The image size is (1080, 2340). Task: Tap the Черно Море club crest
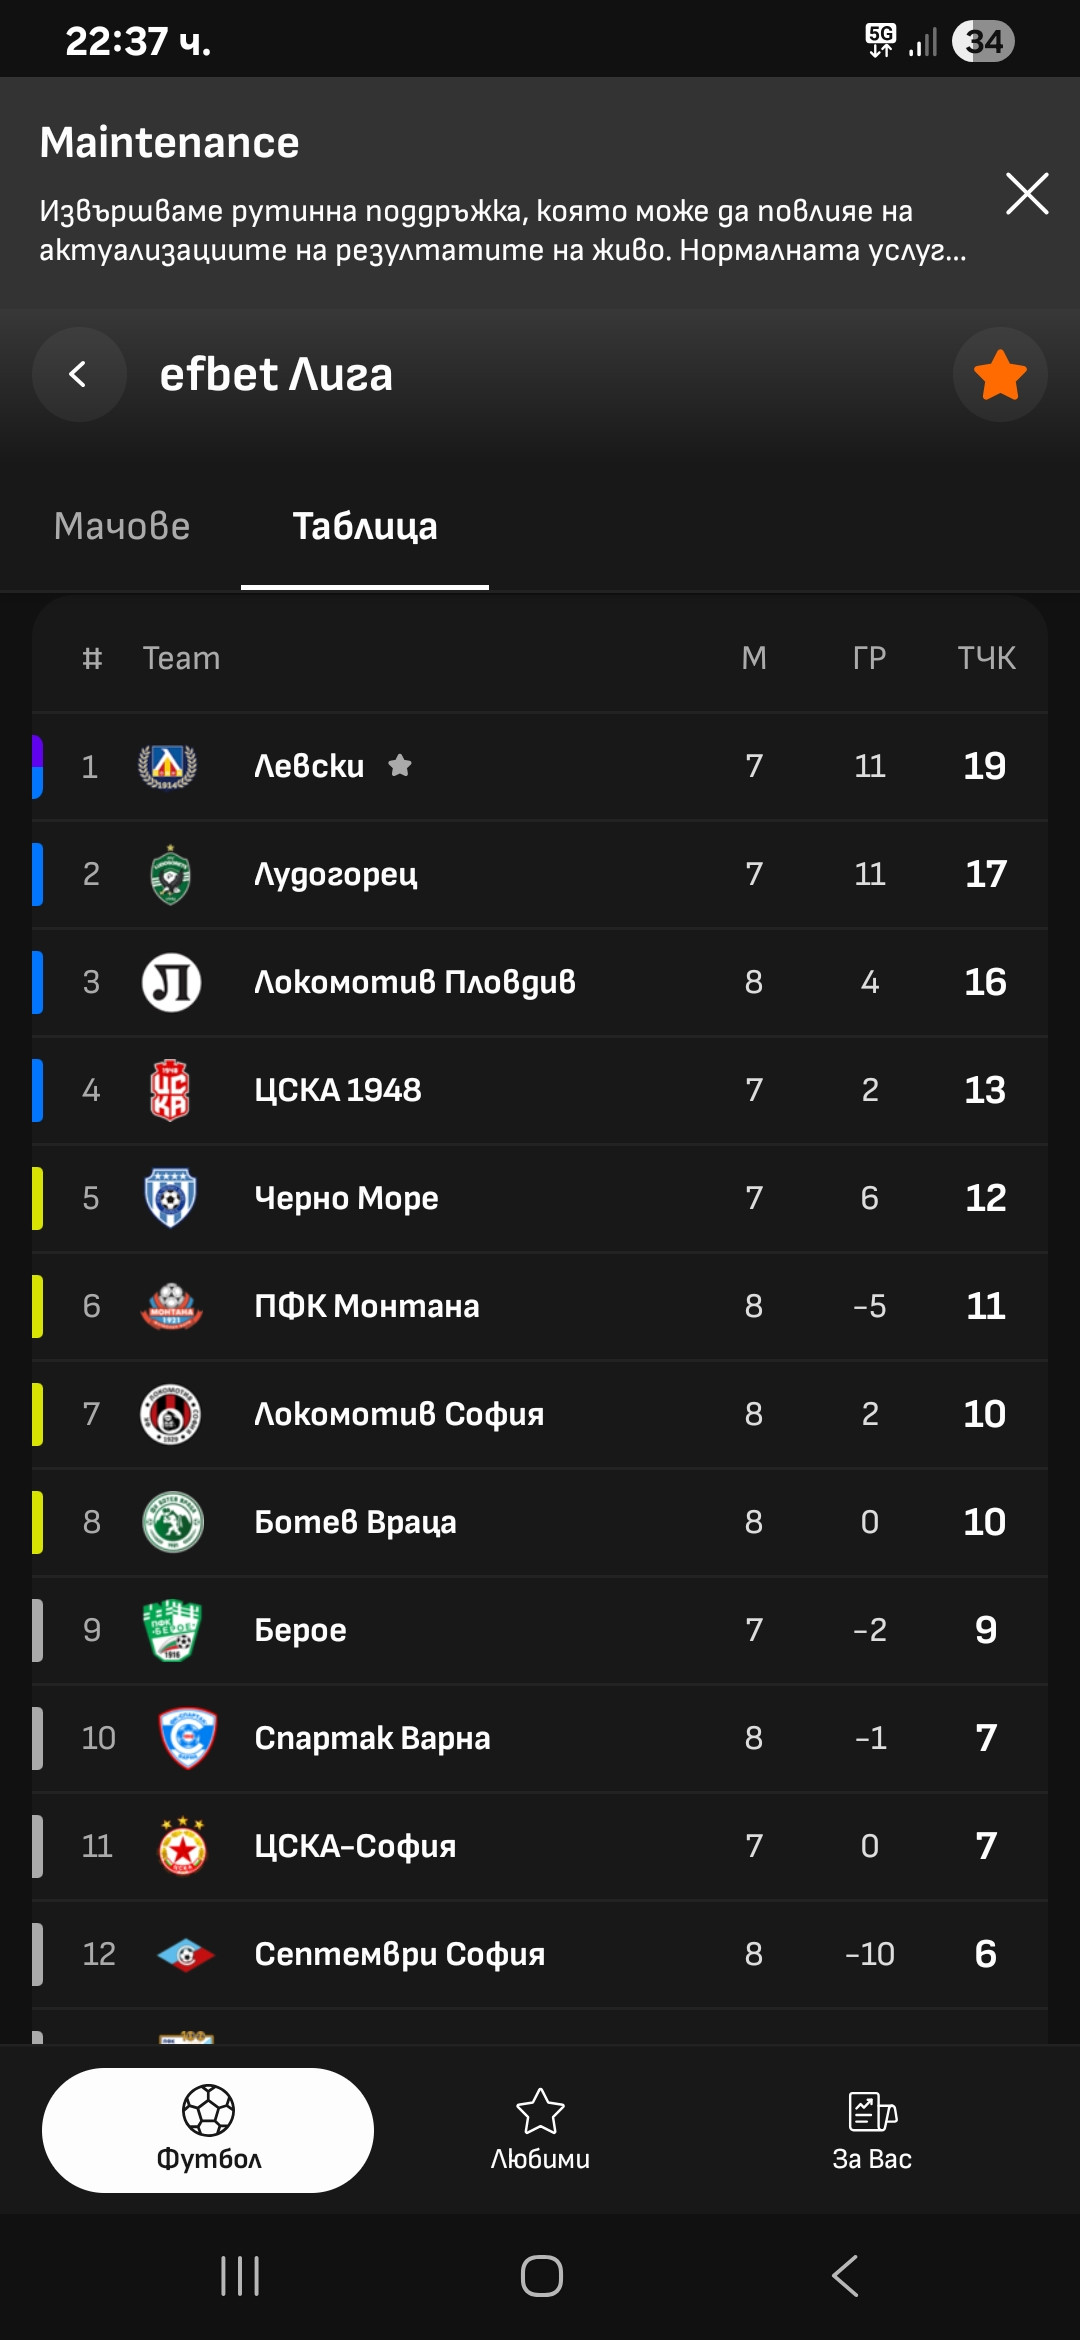pos(170,1198)
